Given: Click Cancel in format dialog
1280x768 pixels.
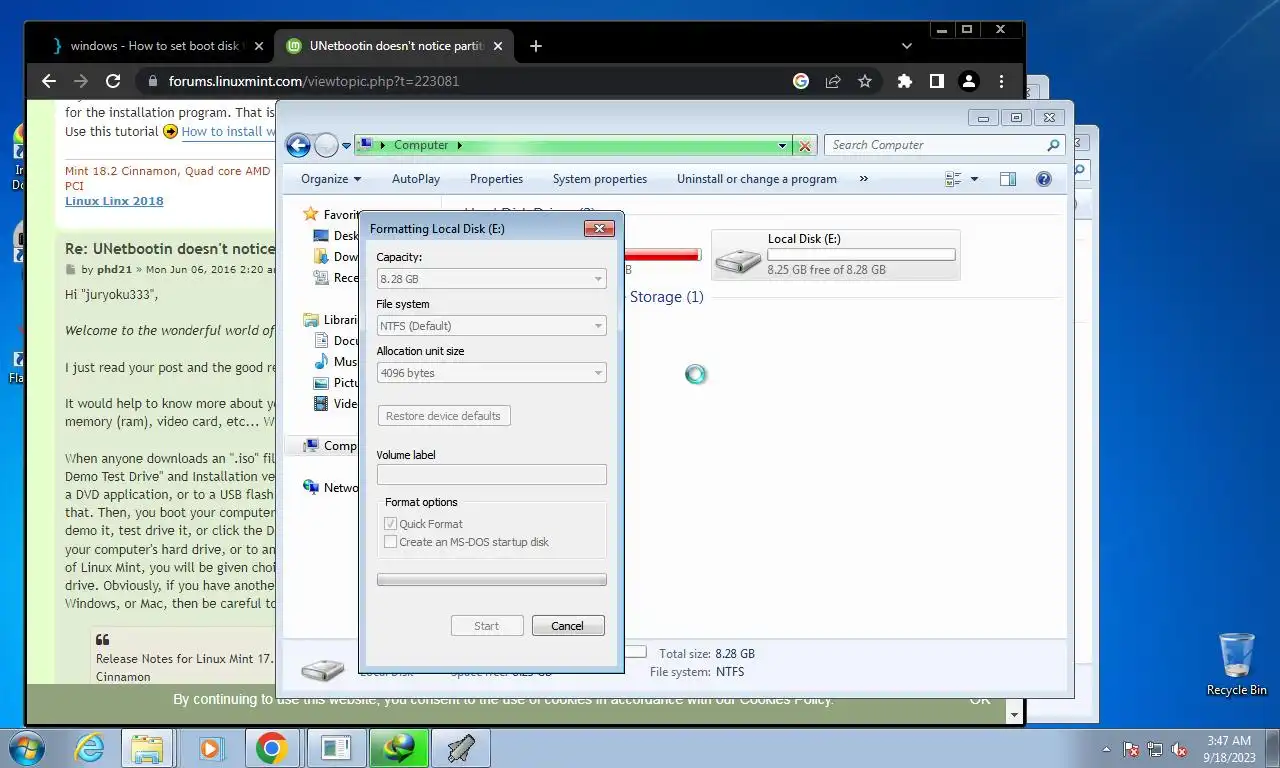Looking at the screenshot, I should 567,626.
